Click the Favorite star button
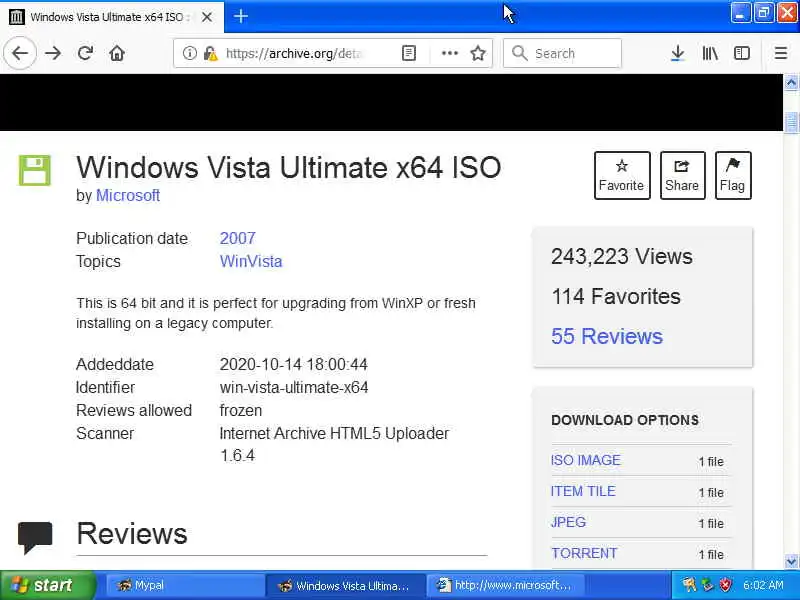Screen dimensions: 800x600 pos(622,176)
